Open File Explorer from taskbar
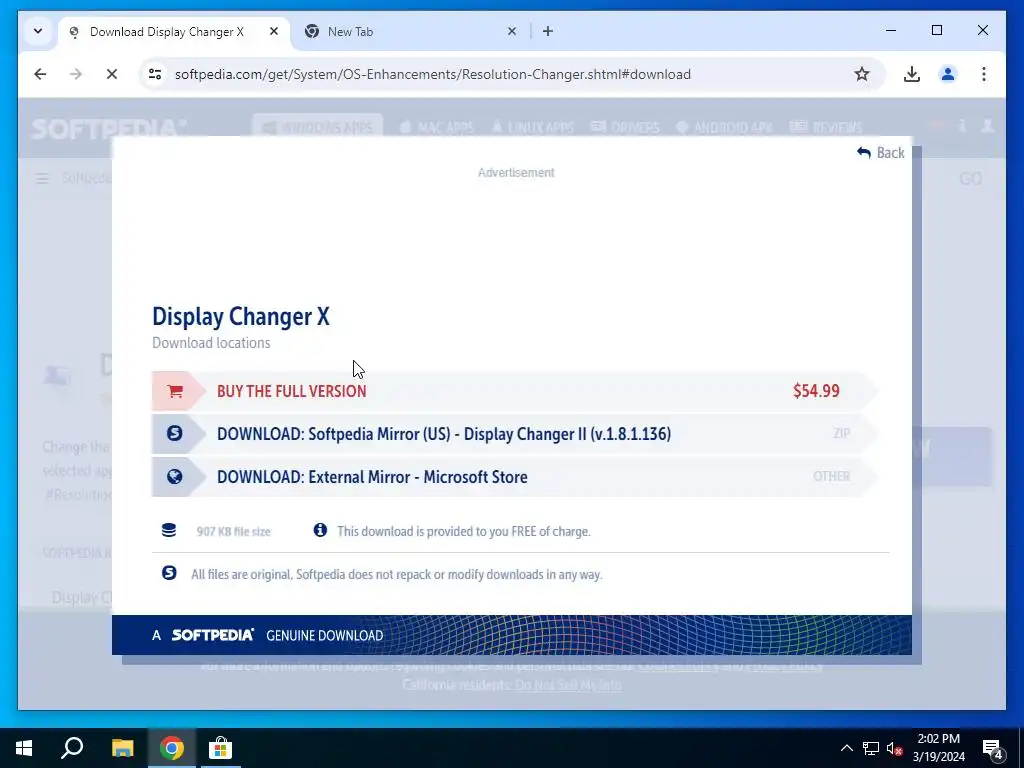The height and width of the screenshot is (768, 1024). [122, 748]
